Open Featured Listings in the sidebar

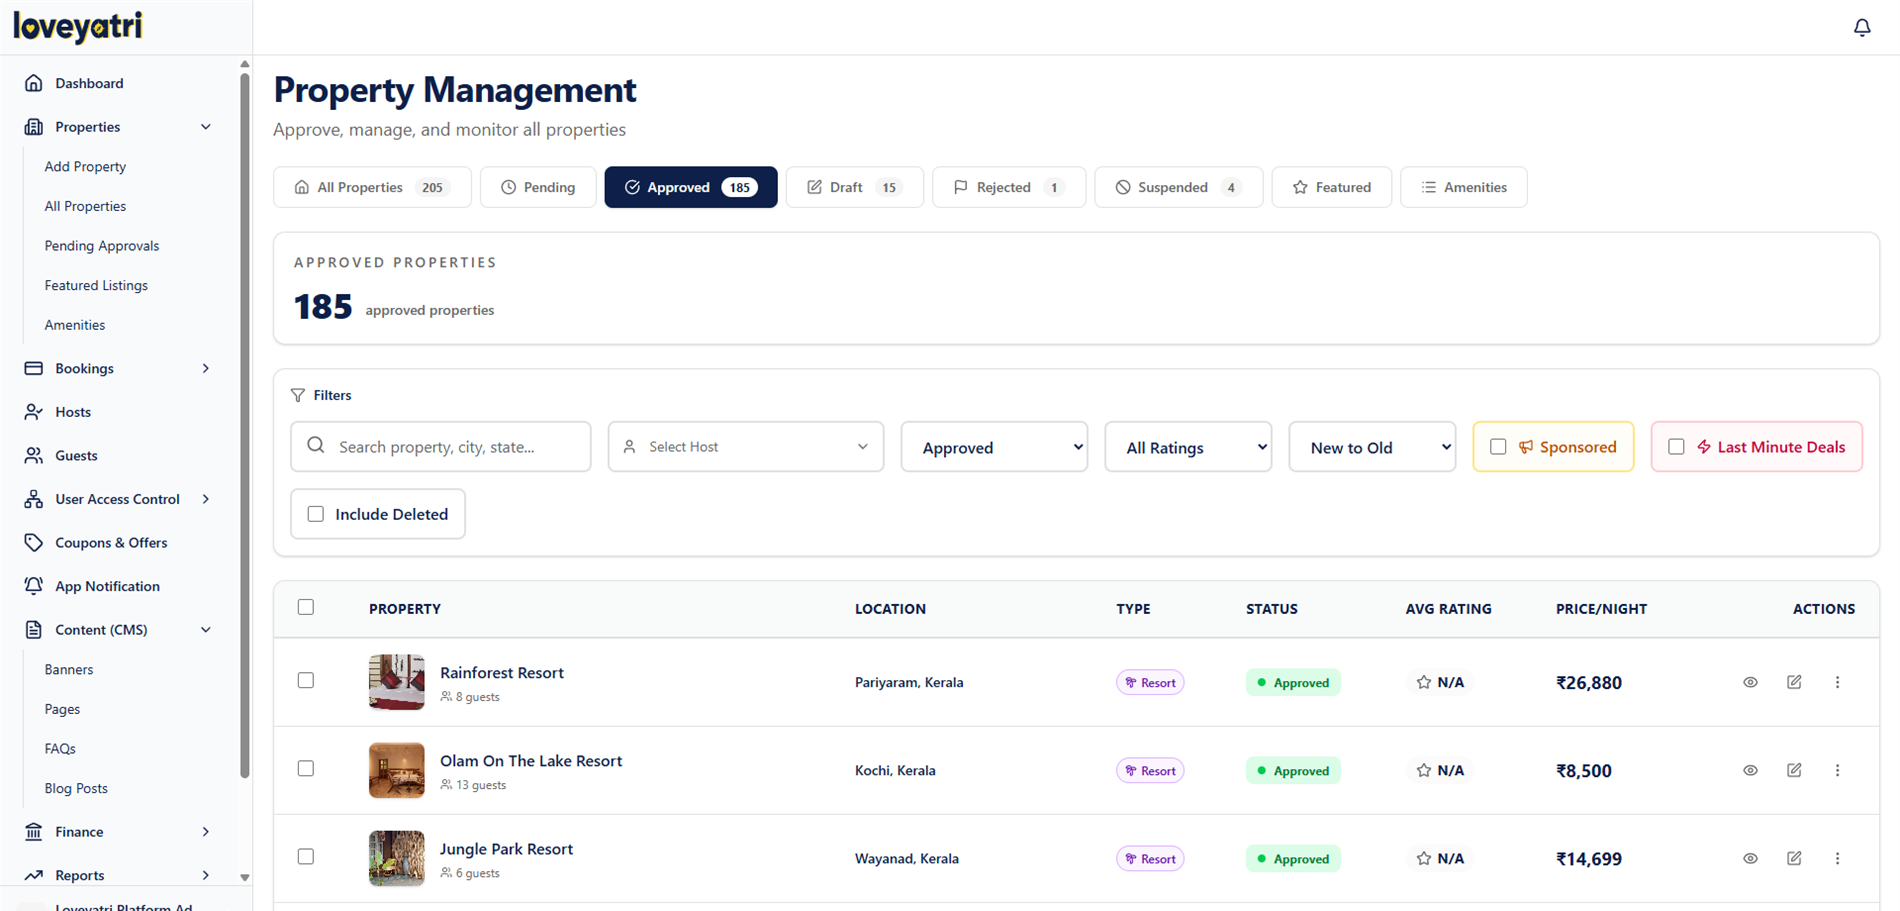coord(96,285)
